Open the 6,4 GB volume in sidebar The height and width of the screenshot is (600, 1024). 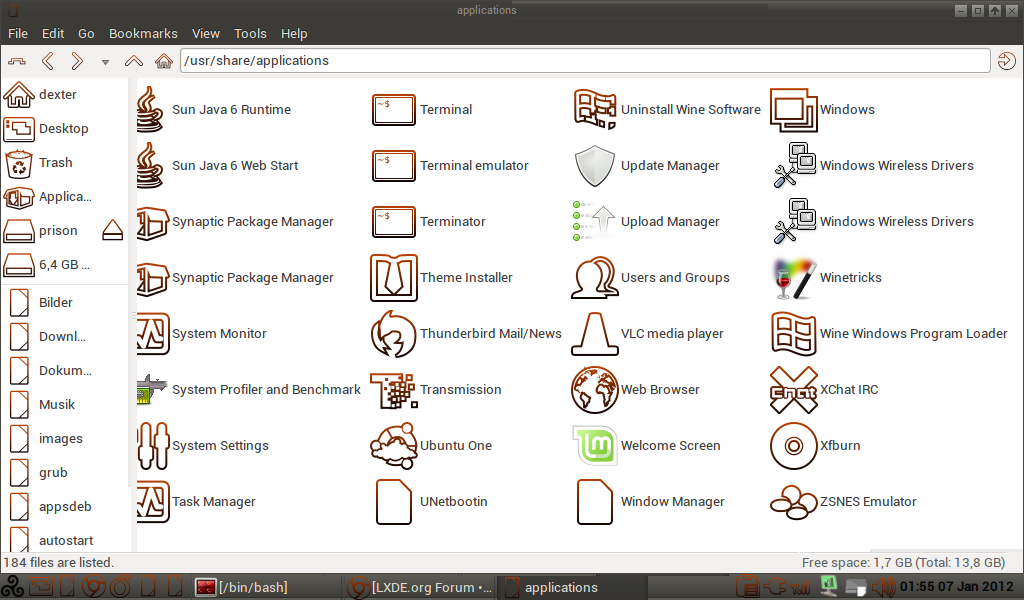pos(65,264)
